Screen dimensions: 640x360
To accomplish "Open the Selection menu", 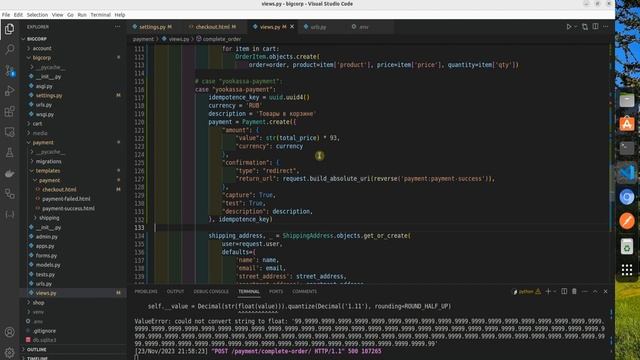I will point(37,15).
